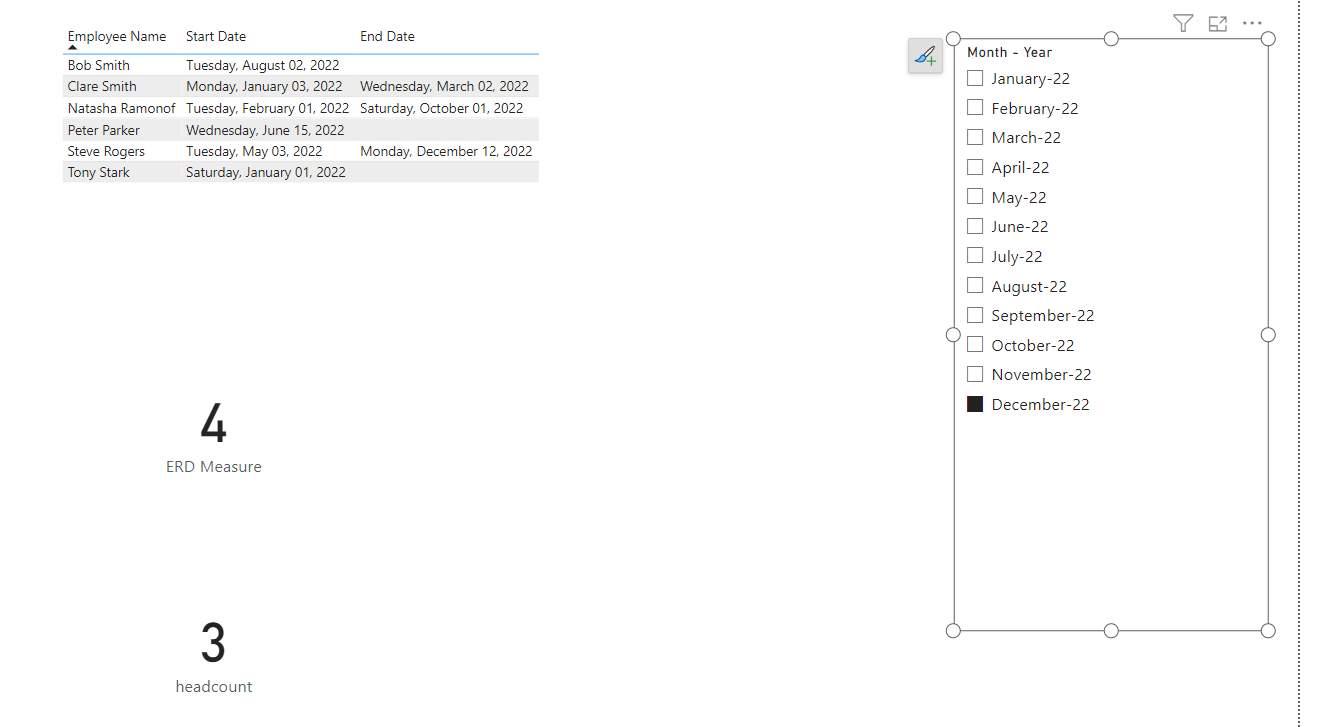
Task: Tick the June-22 checkbox
Action: click(975, 226)
